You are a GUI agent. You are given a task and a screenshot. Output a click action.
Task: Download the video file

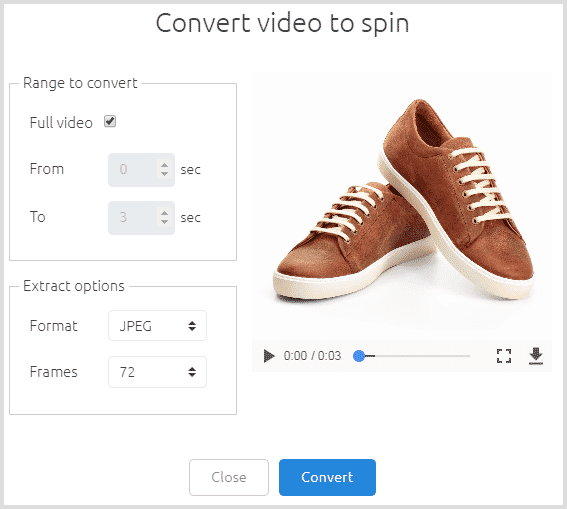point(536,356)
